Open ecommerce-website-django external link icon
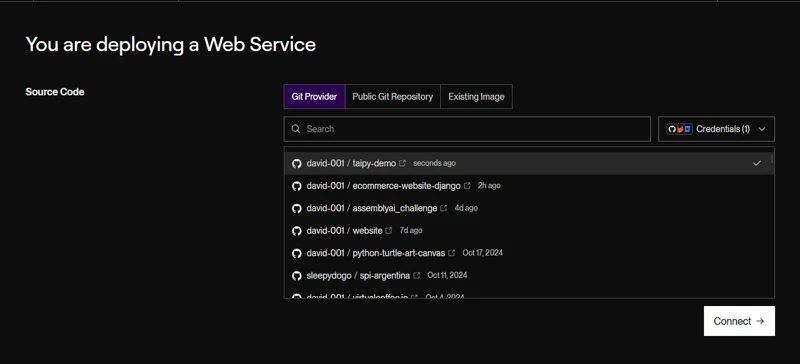Viewport: 800px width, 364px height. click(x=467, y=186)
